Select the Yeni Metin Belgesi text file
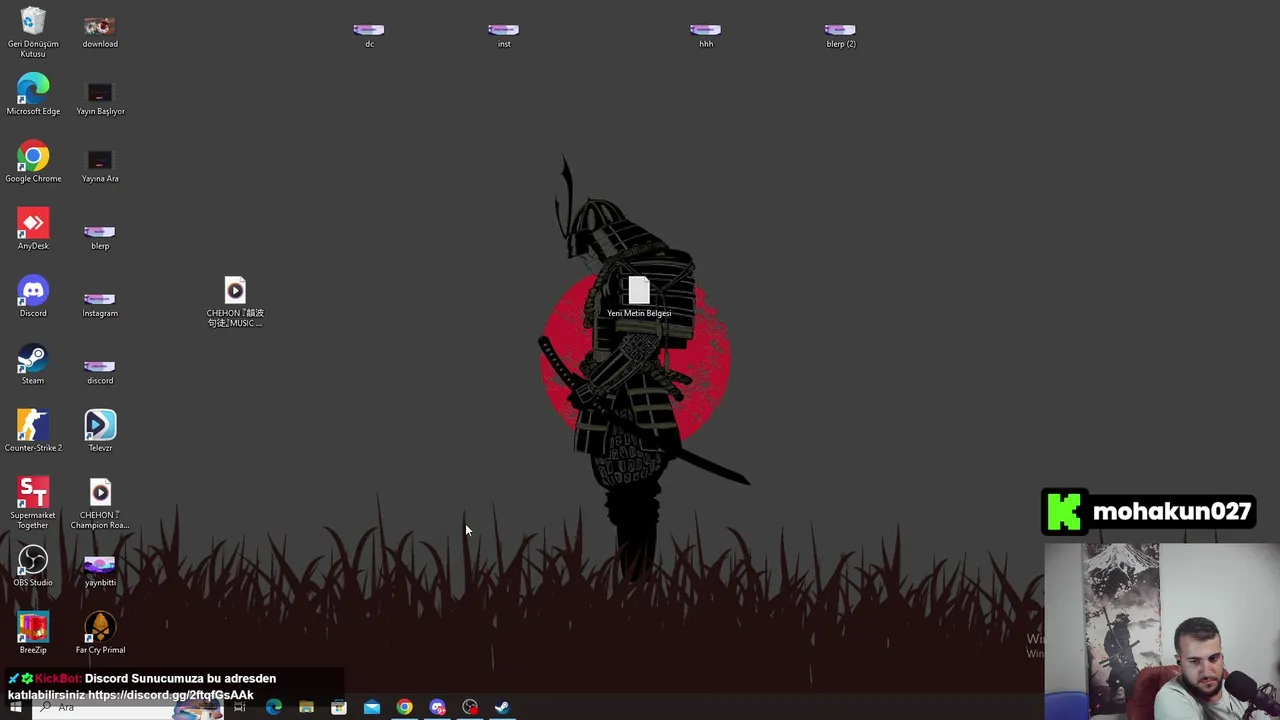This screenshot has height=720, width=1280. point(639,298)
